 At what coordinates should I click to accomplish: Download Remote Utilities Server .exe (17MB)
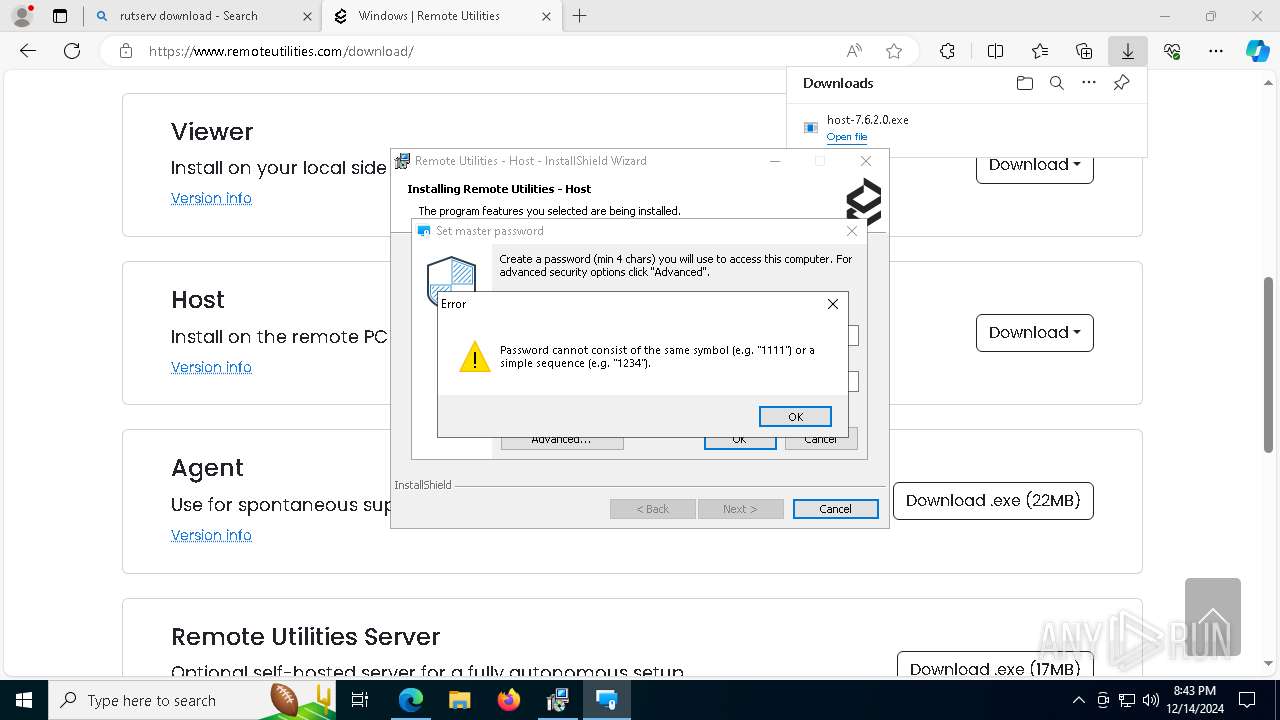(995, 668)
